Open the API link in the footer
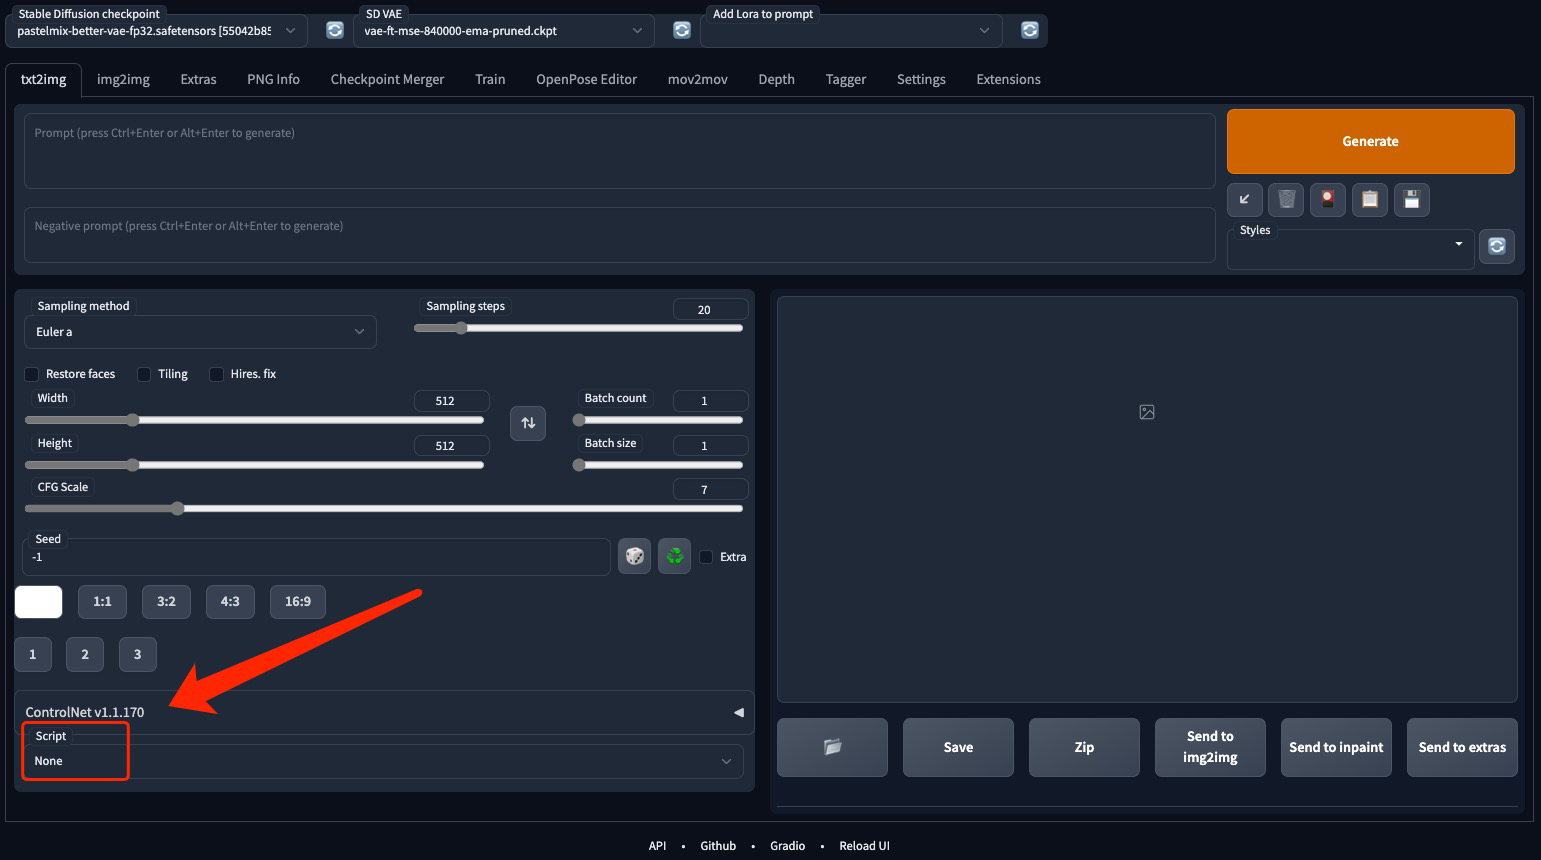Viewport: 1541px width, 860px height. (x=657, y=846)
